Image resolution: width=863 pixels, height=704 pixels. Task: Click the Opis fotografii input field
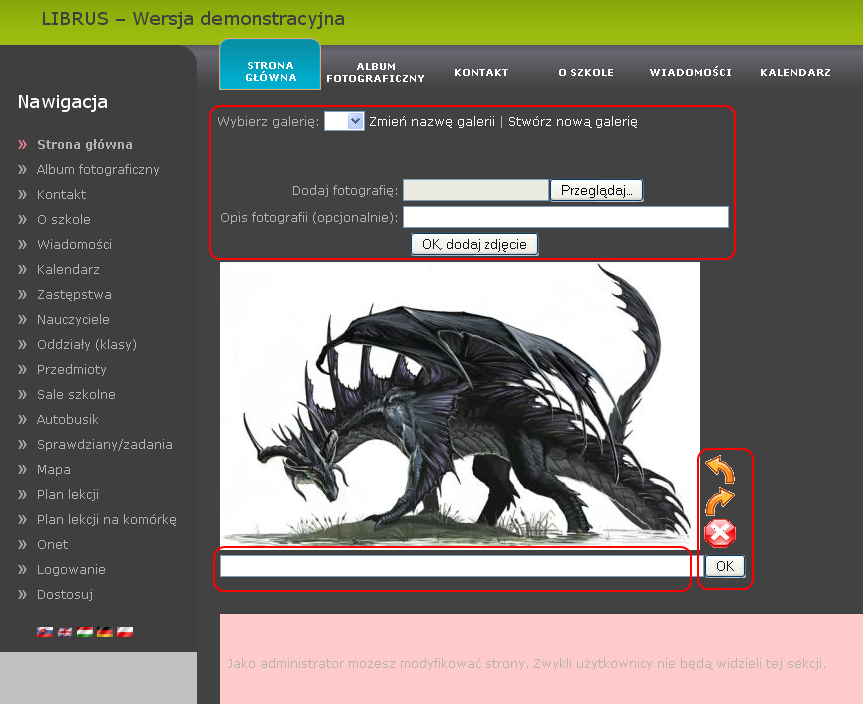pos(566,217)
